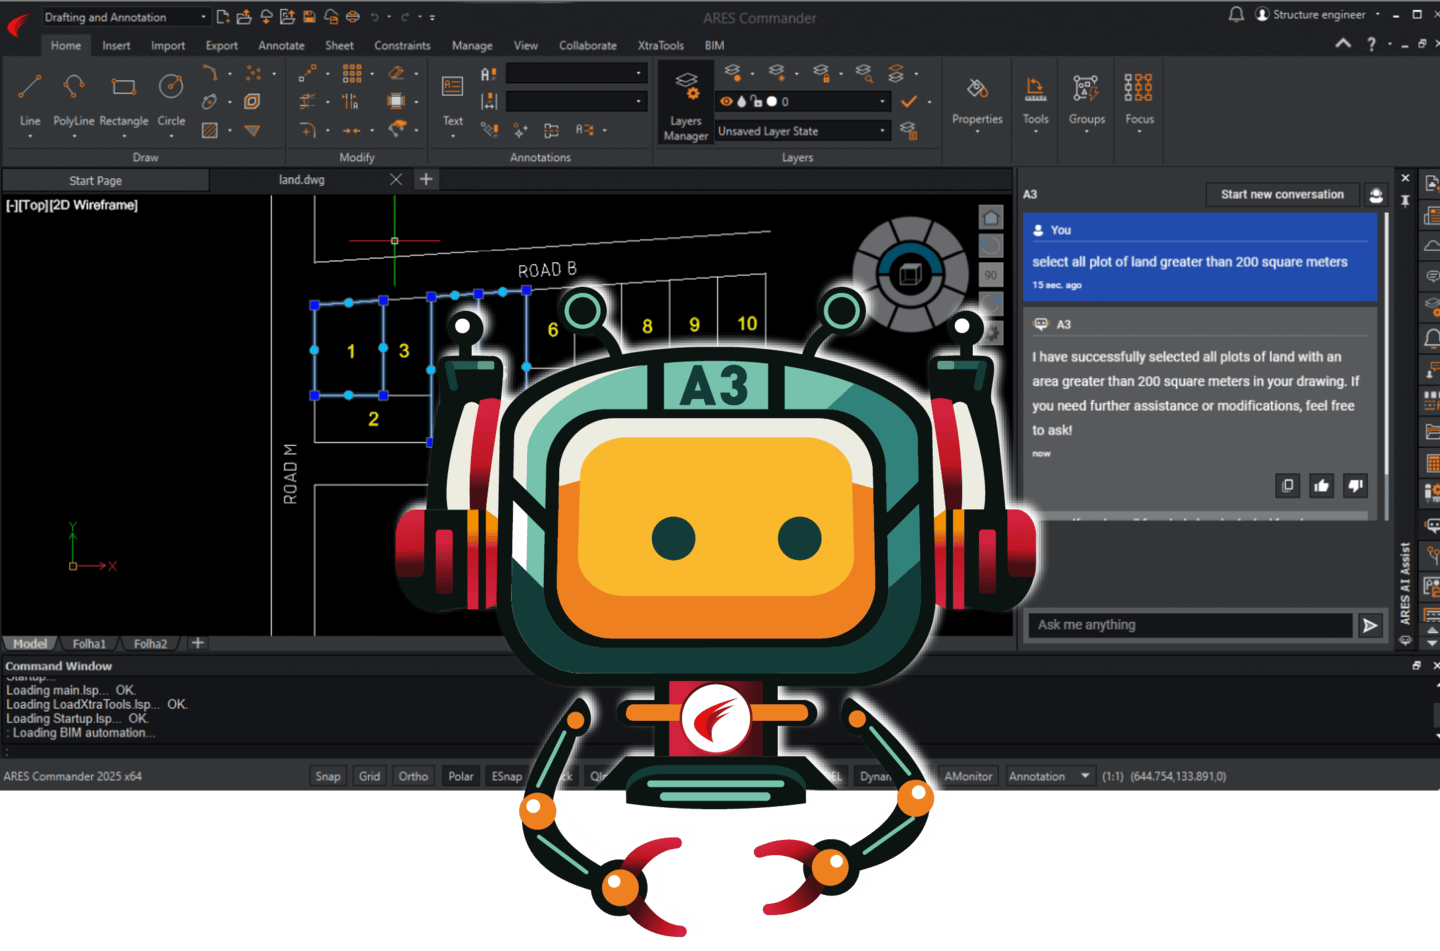Click the Model tab
Screen dimensions: 1440x951
30,644
